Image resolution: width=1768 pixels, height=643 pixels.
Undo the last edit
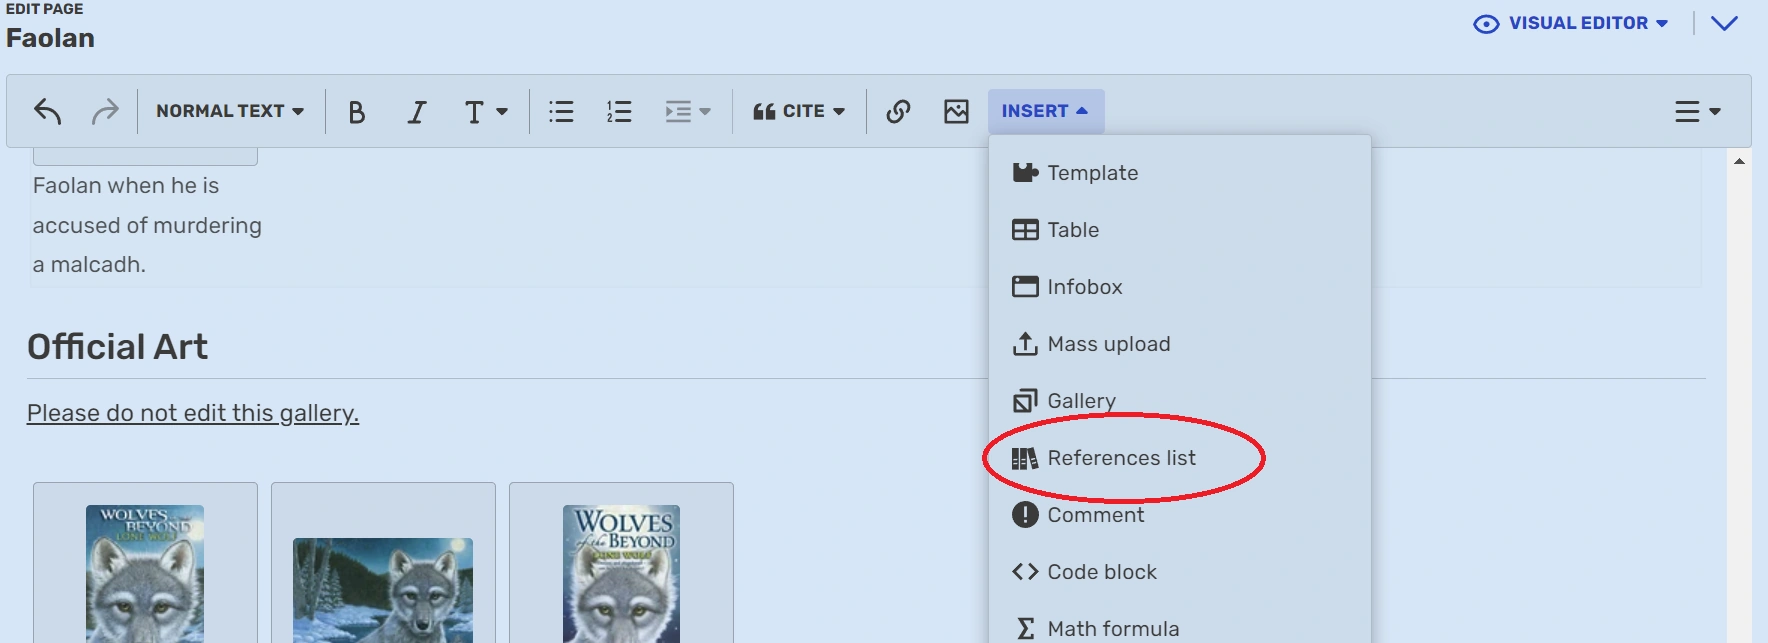[47, 111]
